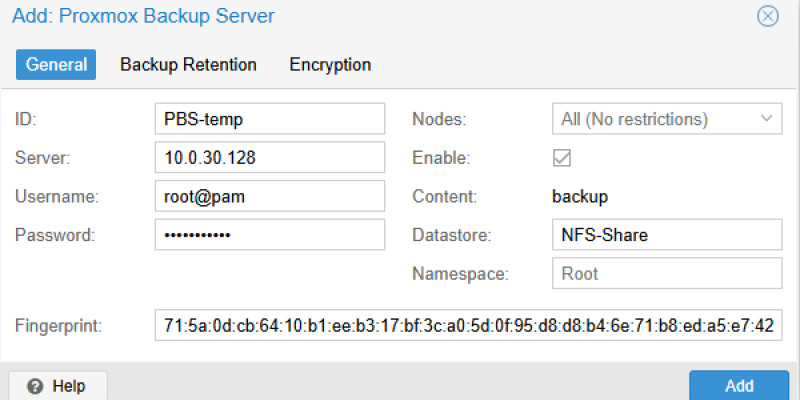Focus the ID field containing PBS-temp

(270, 119)
